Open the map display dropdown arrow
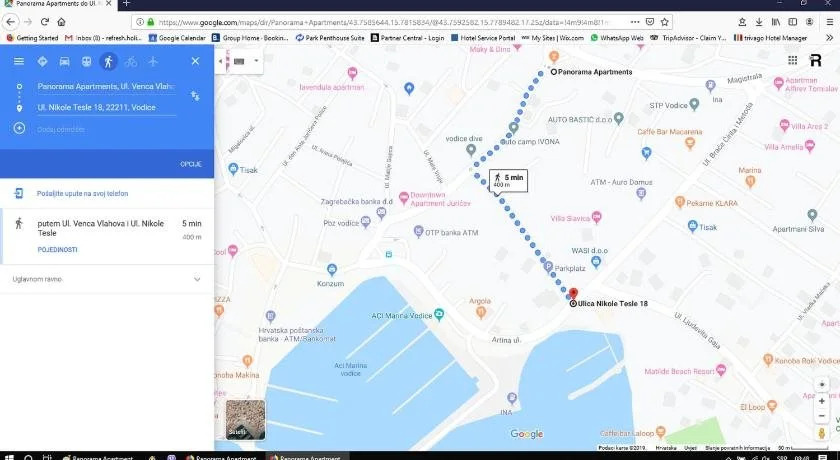 256,61
